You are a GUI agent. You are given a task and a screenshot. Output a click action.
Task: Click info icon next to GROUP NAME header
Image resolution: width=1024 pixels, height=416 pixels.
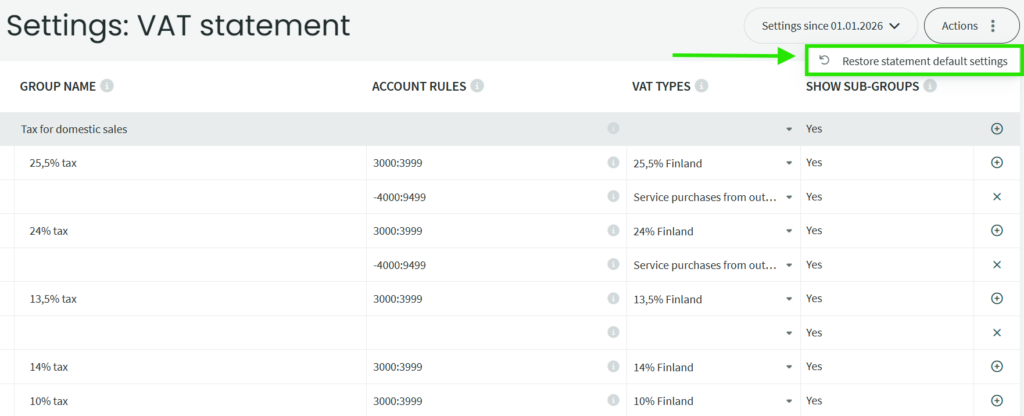107,86
